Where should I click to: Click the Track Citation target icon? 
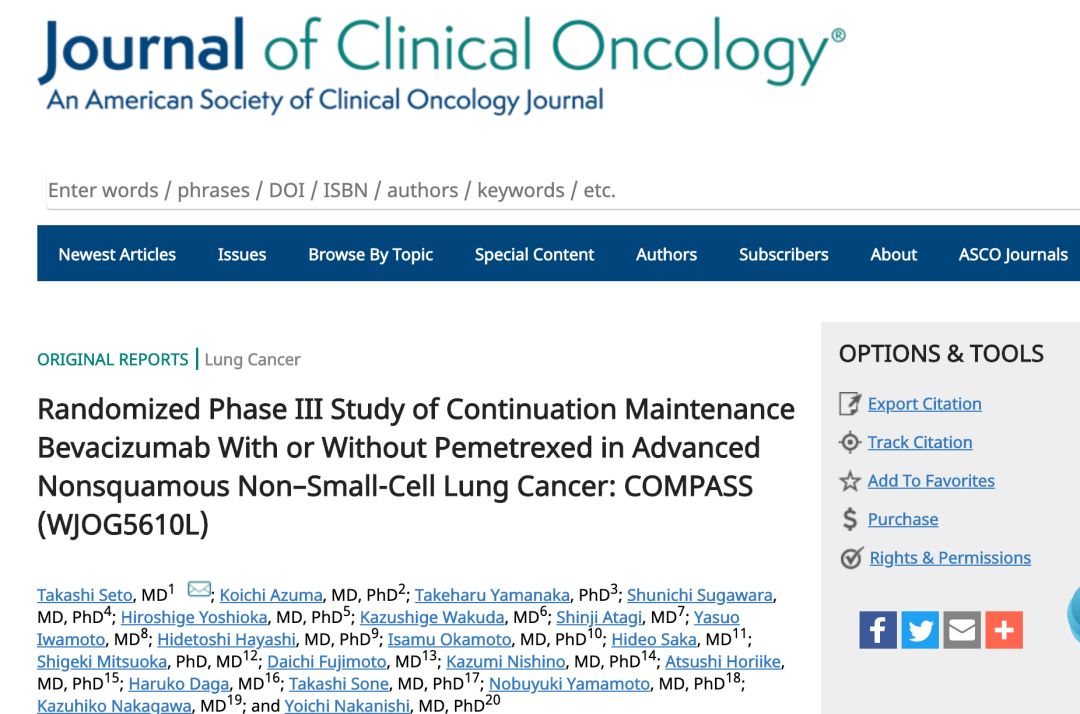tap(850, 443)
